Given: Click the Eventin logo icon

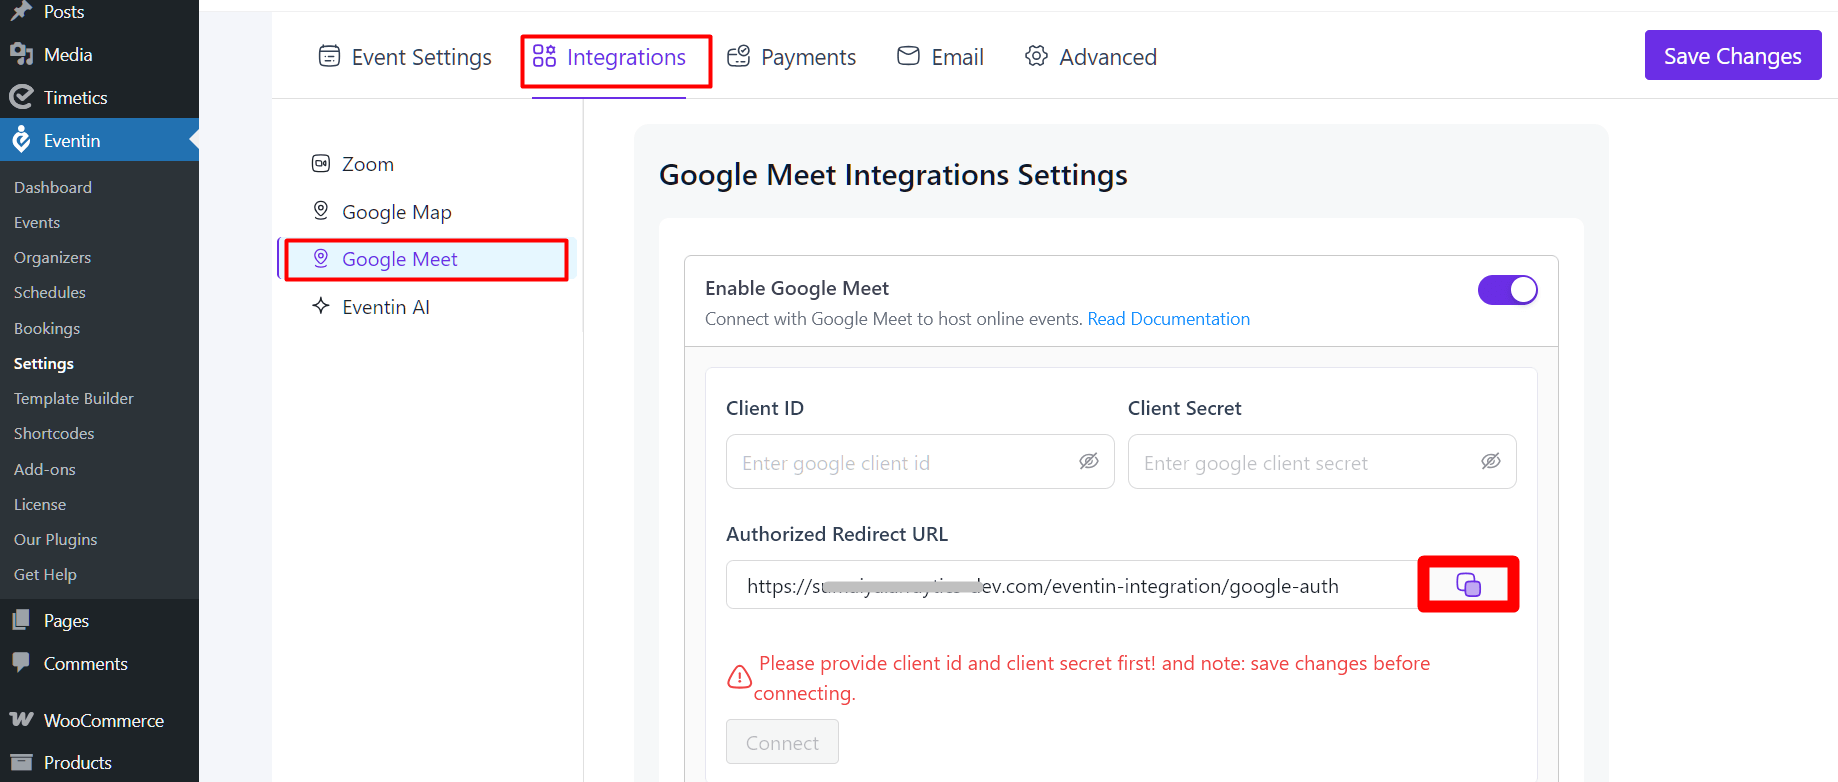Looking at the screenshot, I should (x=21, y=140).
